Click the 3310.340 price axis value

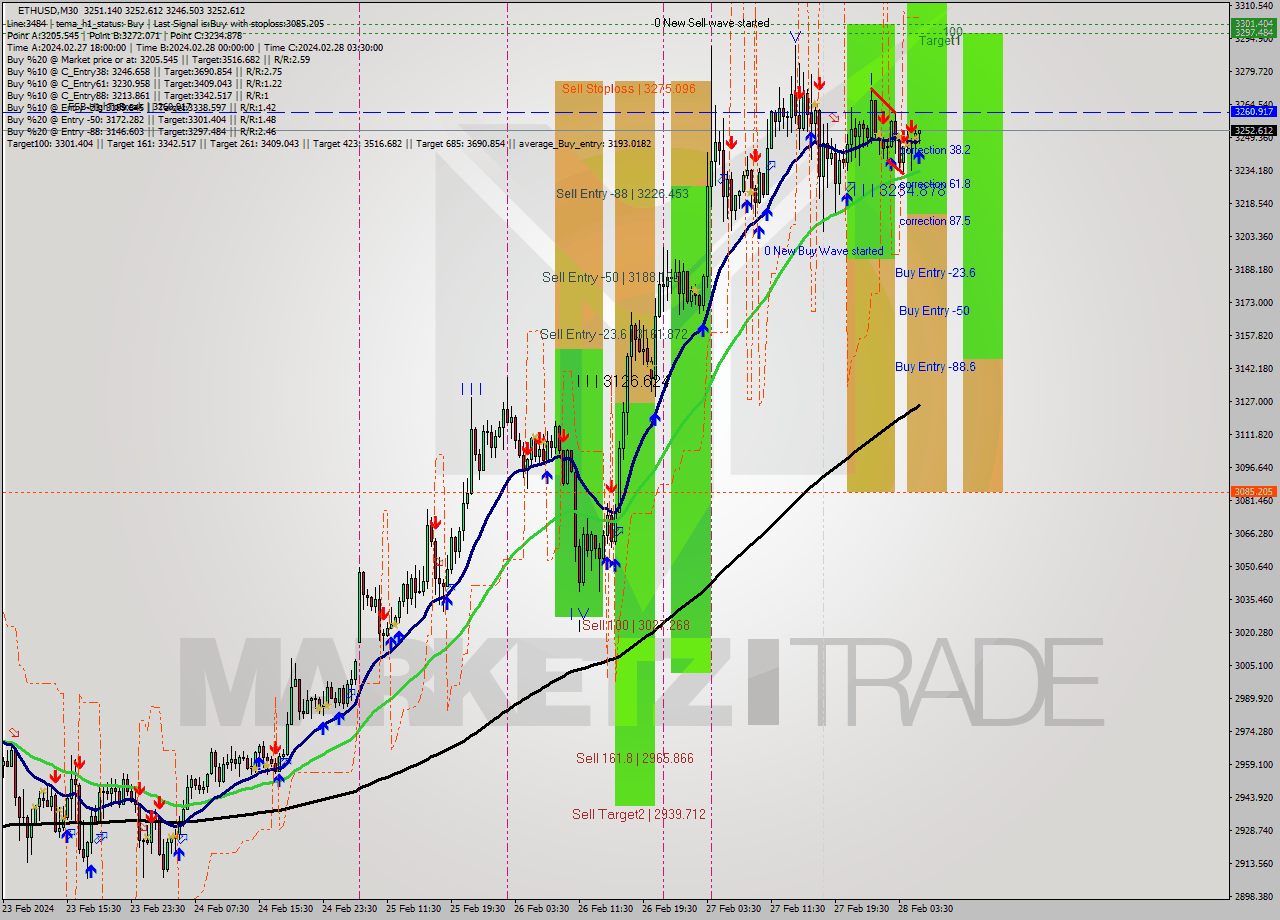point(1254,6)
